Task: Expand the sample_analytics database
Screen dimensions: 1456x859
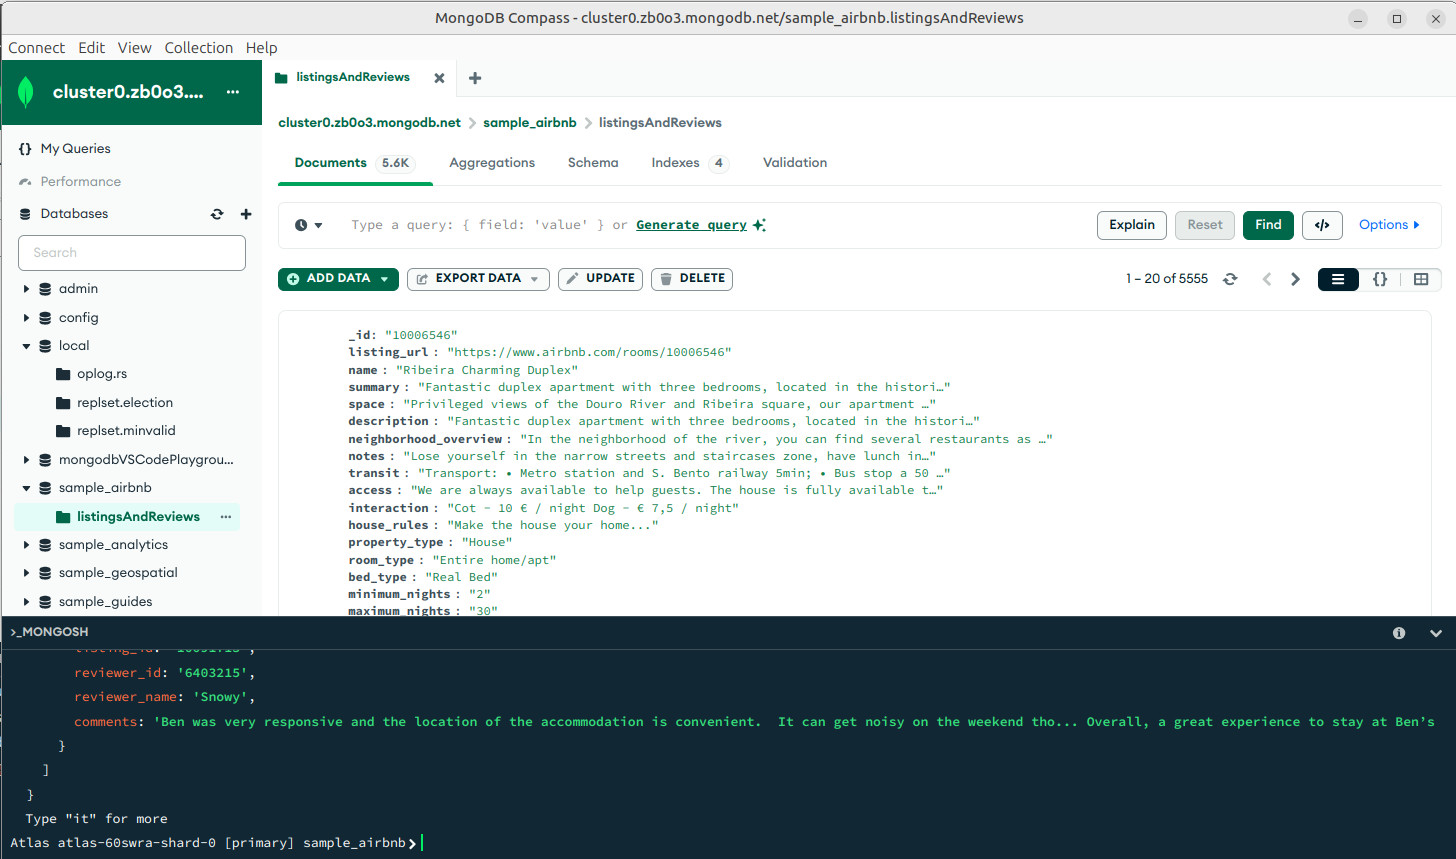Action: coord(26,545)
